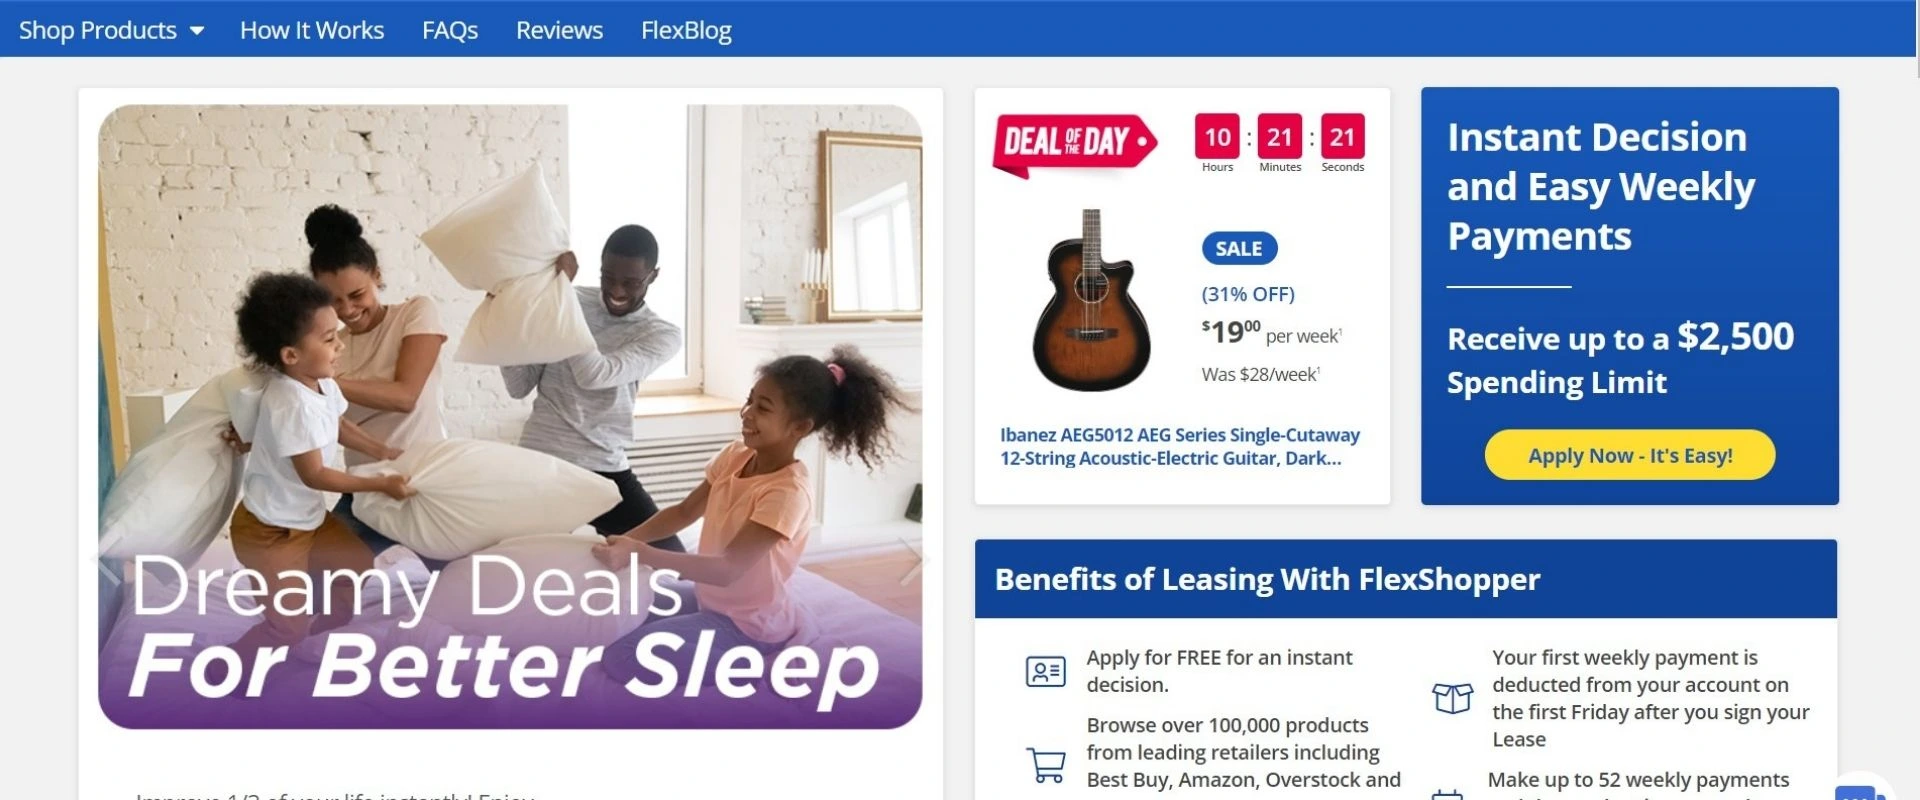Open the Ibanez guitar product image
The width and height of the screenshot is (1920, 800).
[x=1091, y=299]
